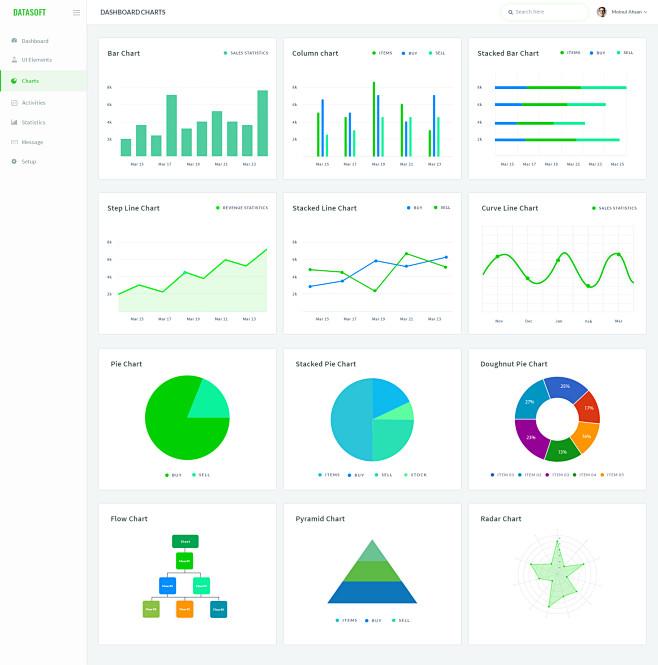Open the Moinul Ahsan user dropdown arrow
This screenshot has width=658, height=665.
[x=646, y=12]
